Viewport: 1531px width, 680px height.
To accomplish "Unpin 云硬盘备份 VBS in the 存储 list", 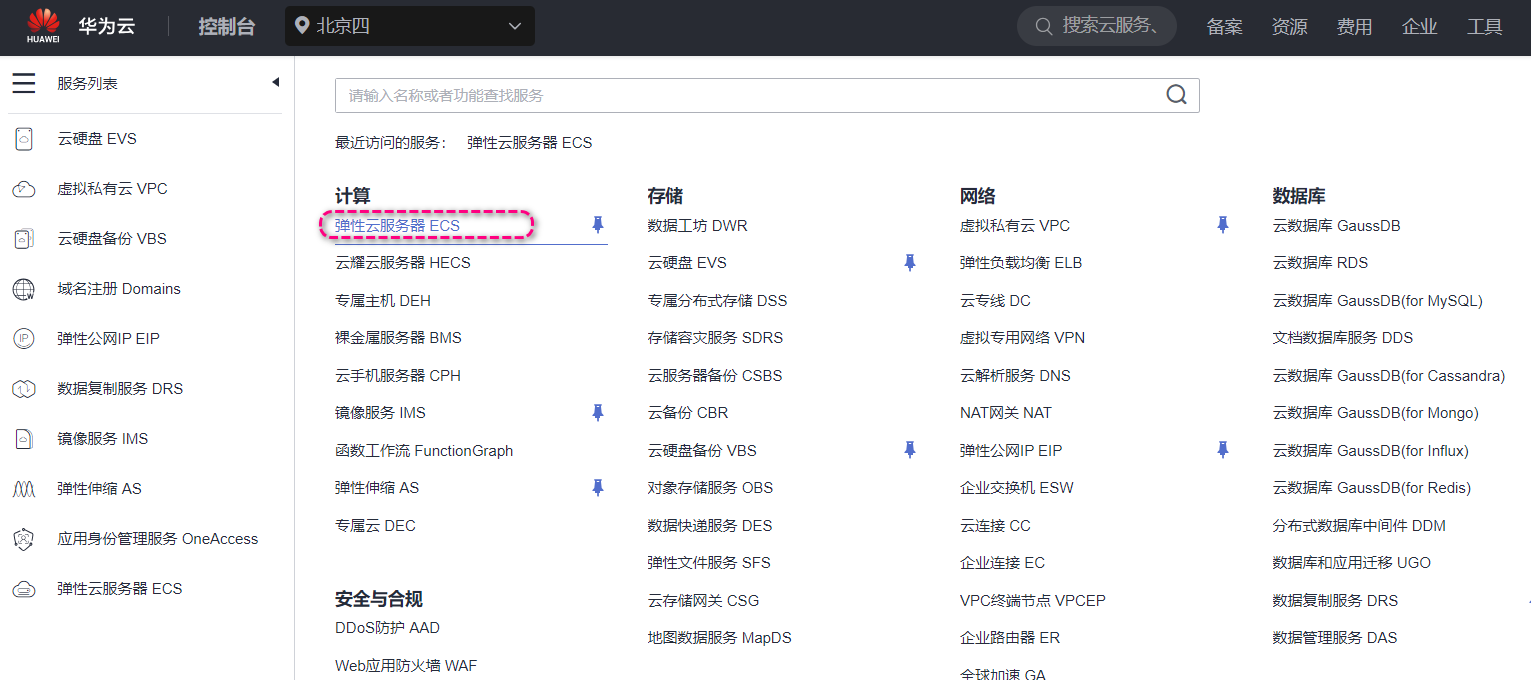I will [910, 450].
